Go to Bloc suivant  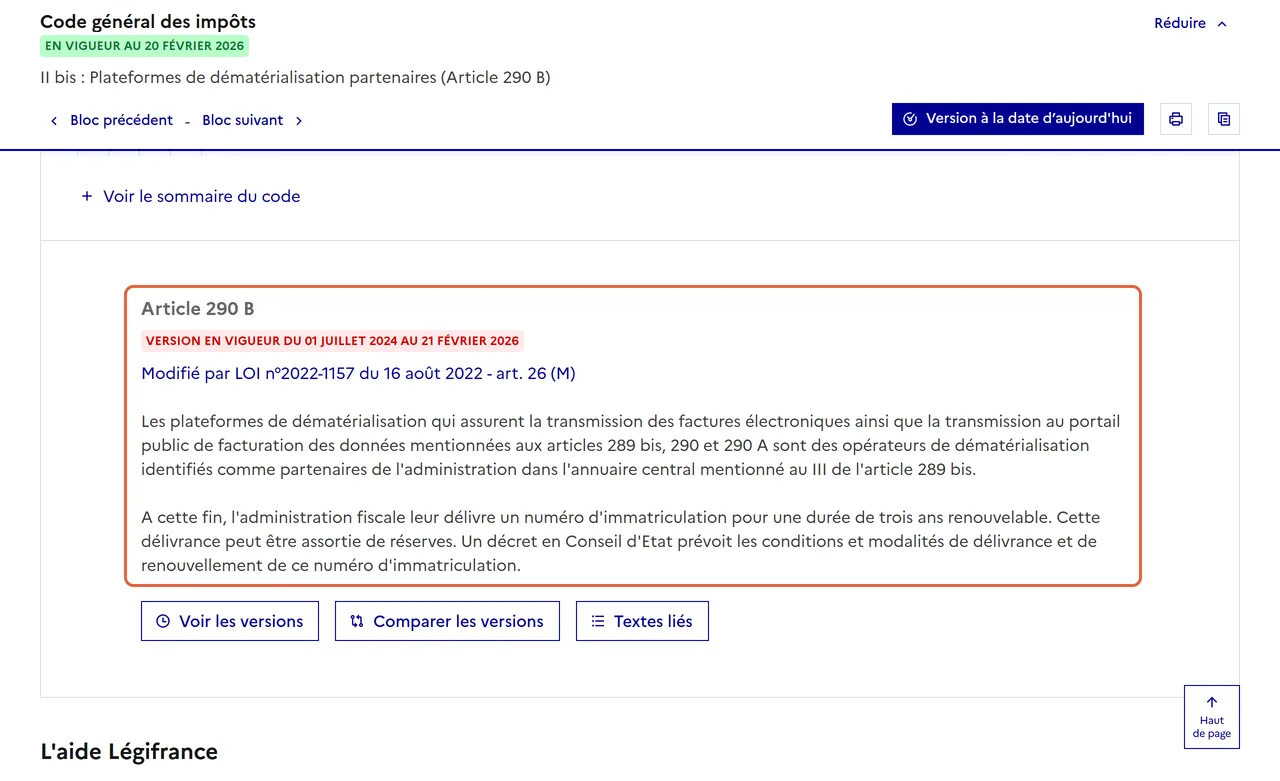point(253,120)
